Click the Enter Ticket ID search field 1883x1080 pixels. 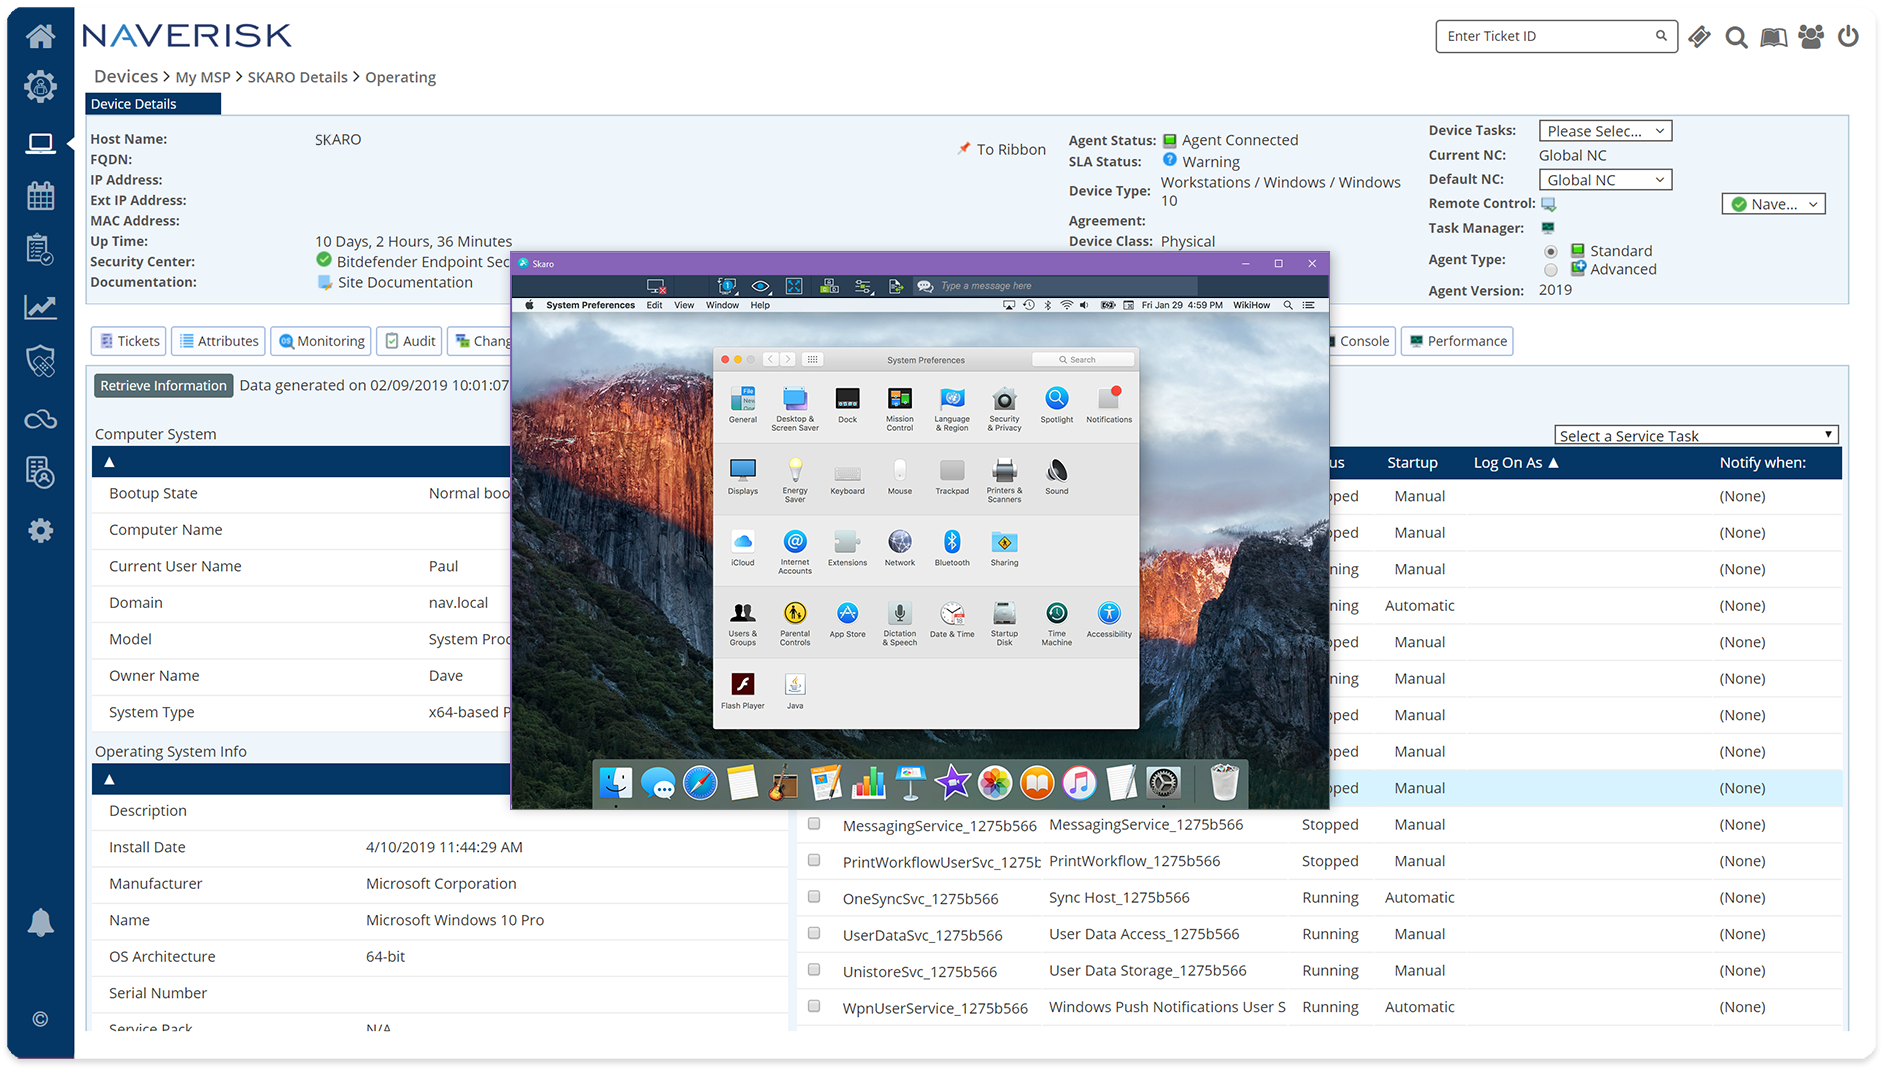tap(1545, 37)
